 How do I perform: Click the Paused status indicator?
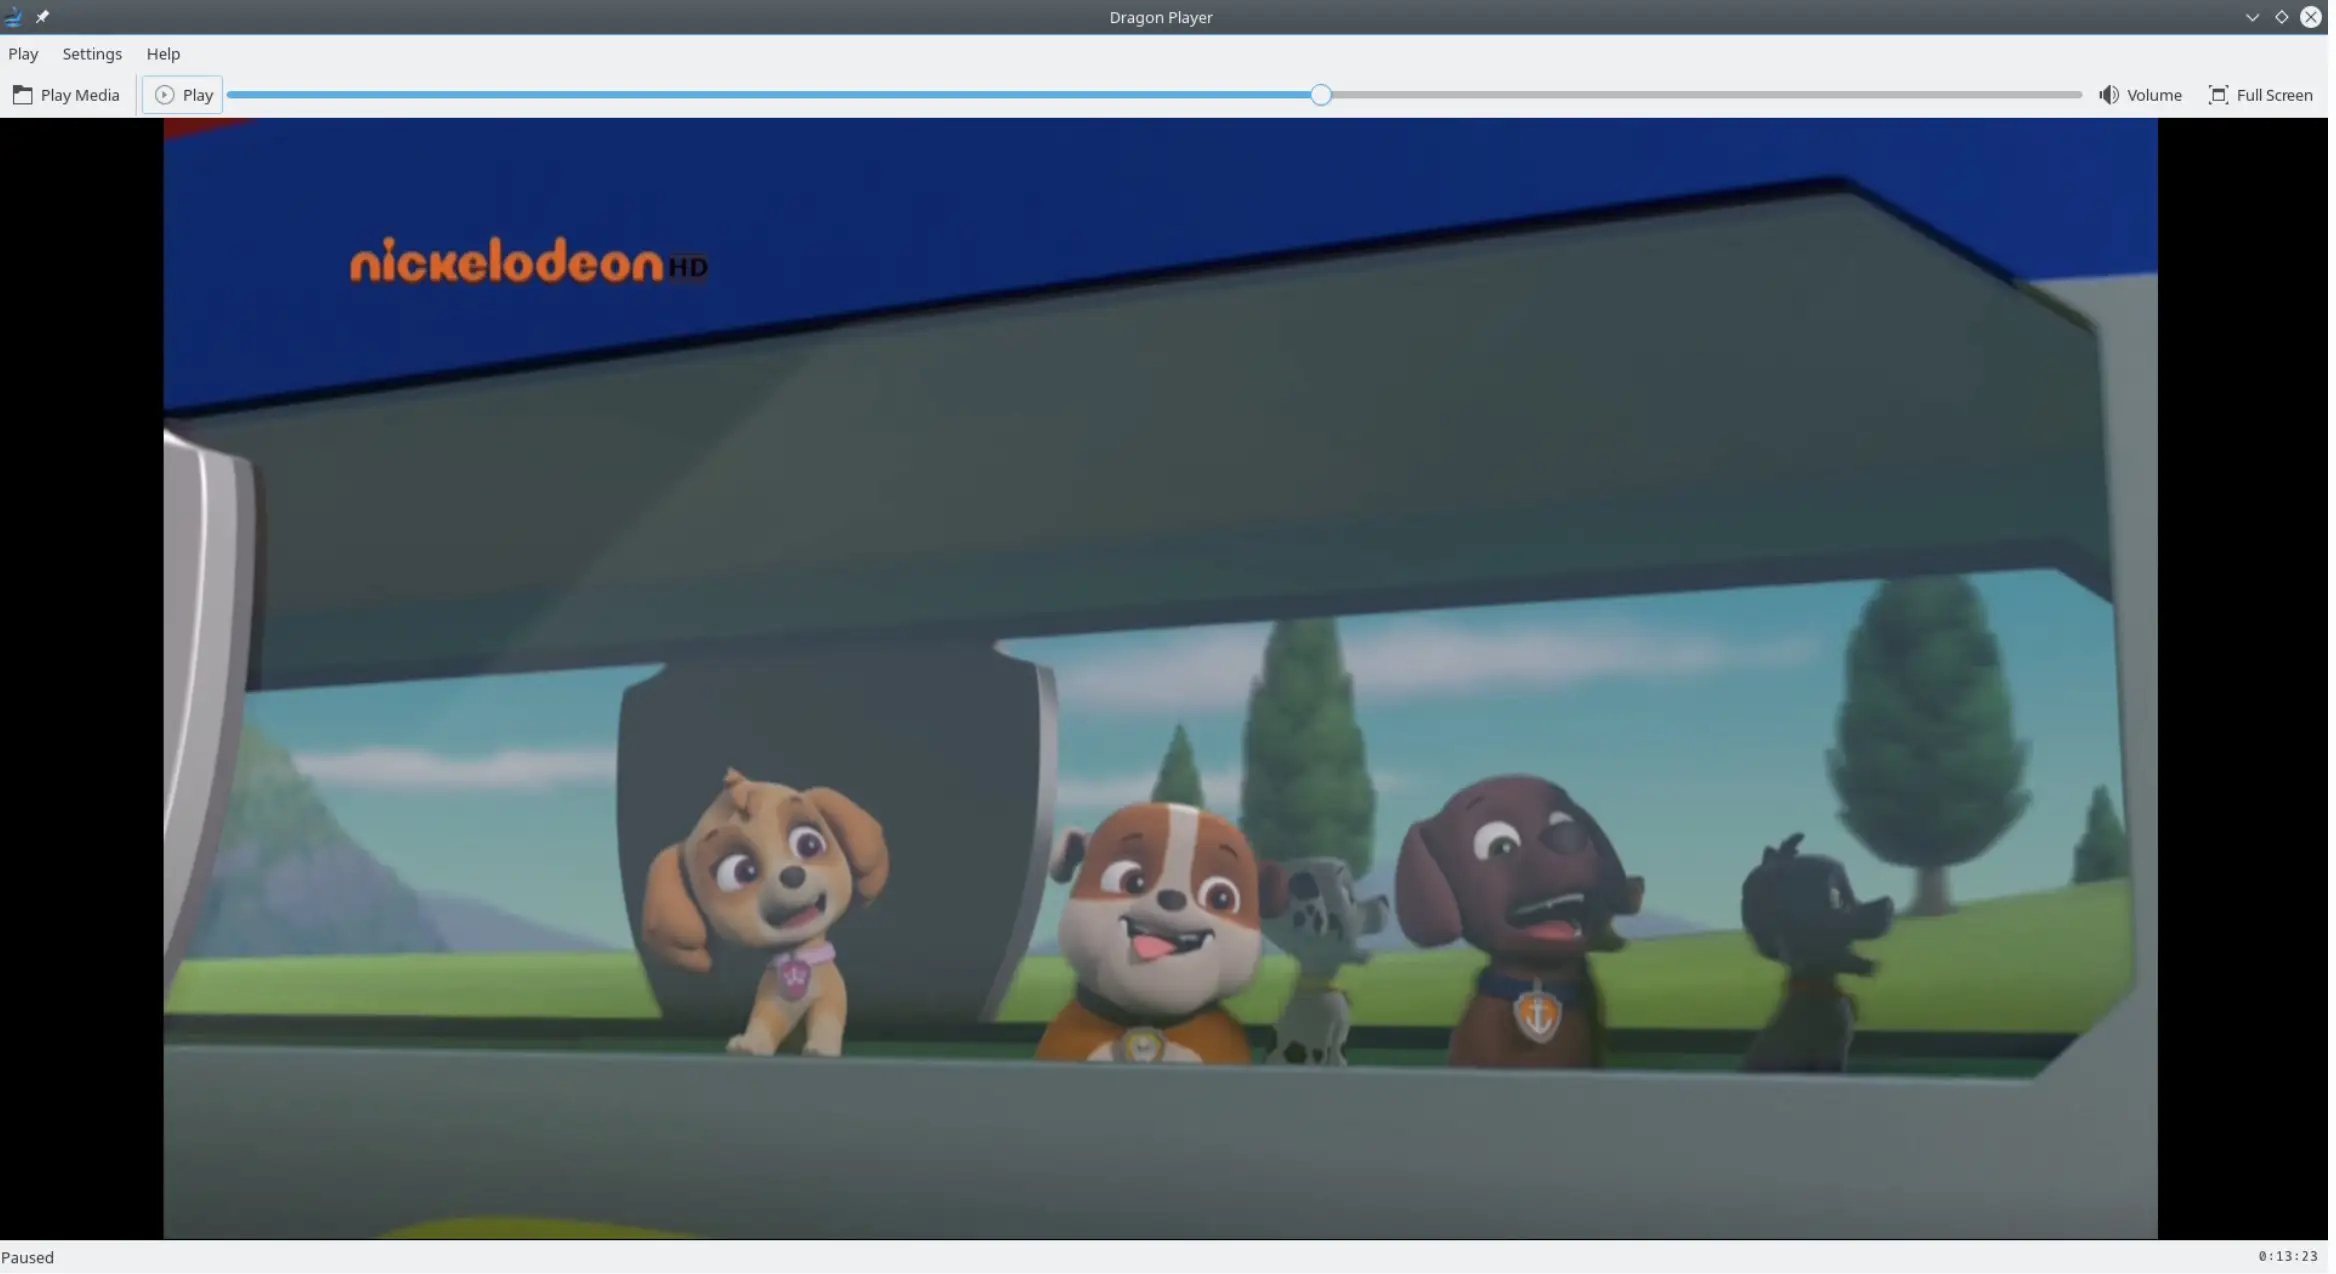[27, 1257]
